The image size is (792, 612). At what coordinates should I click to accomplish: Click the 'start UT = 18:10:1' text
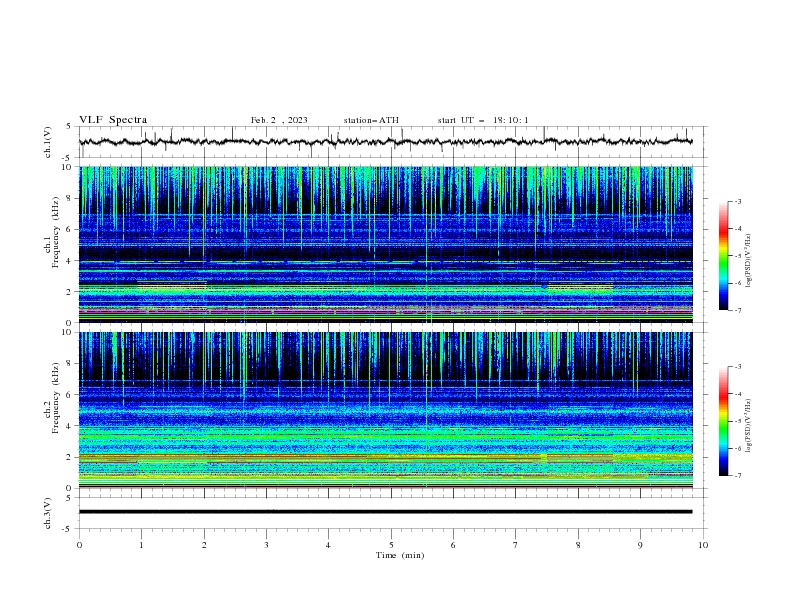point(483,120)
